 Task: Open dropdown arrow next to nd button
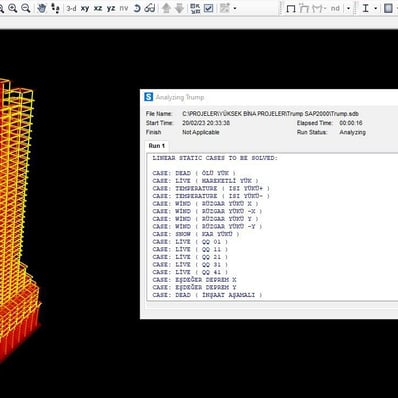tap(349, 8)
